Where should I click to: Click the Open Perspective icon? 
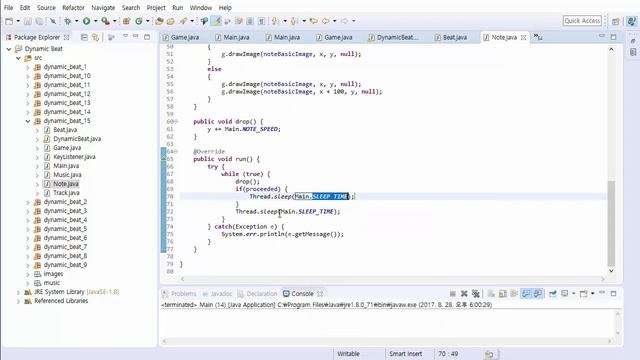616,21
